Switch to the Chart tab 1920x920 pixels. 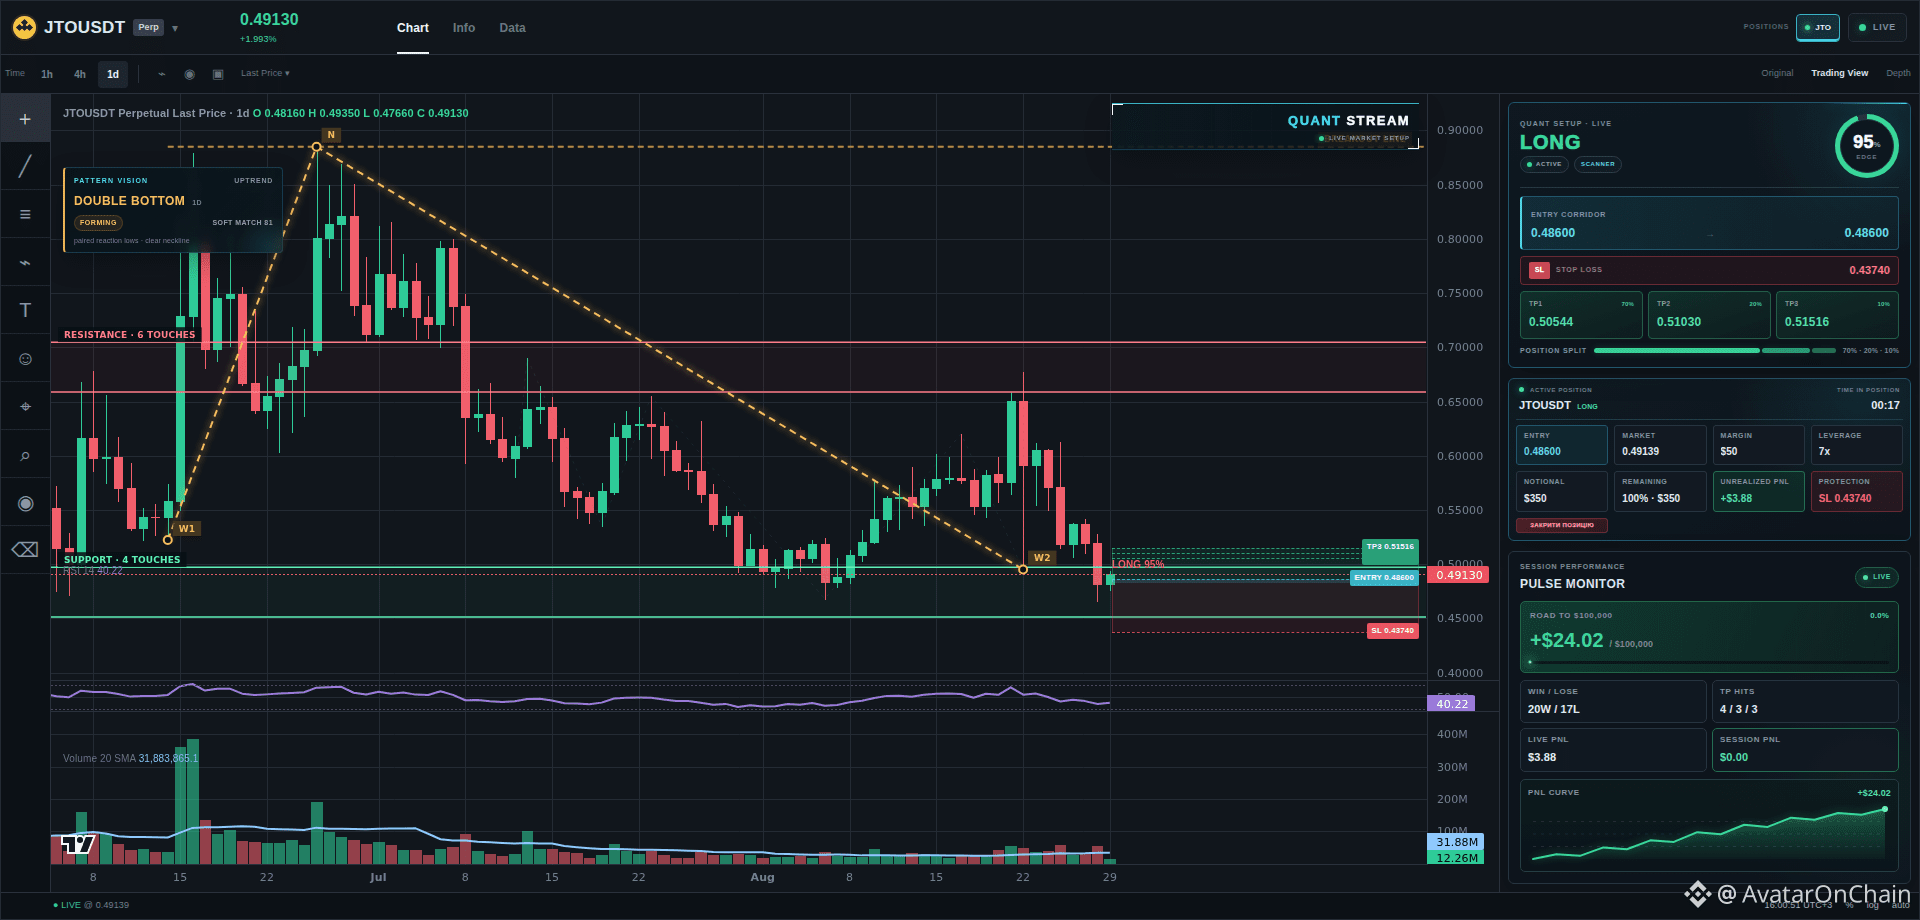[413, 28]
